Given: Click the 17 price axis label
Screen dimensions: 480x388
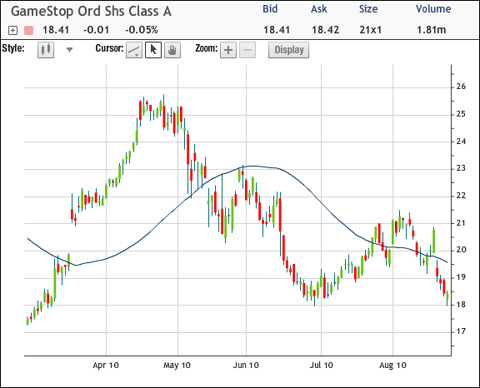Looking at the screenshot, I should 461,332.
